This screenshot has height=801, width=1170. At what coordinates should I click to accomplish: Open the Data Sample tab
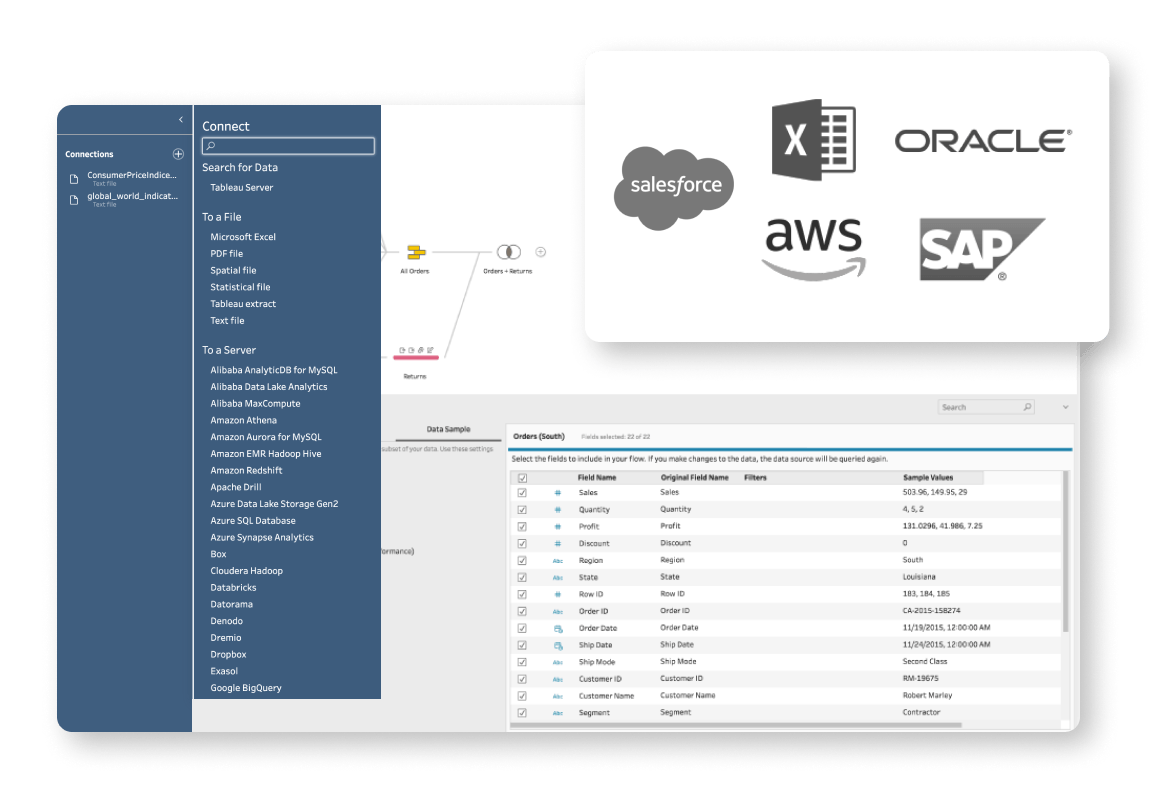(448, 429)
